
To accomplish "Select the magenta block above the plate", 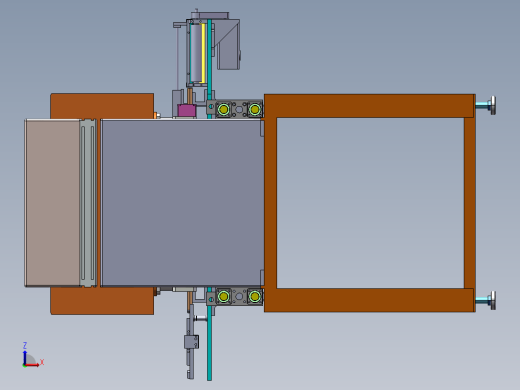I will (x=187, y=110).
